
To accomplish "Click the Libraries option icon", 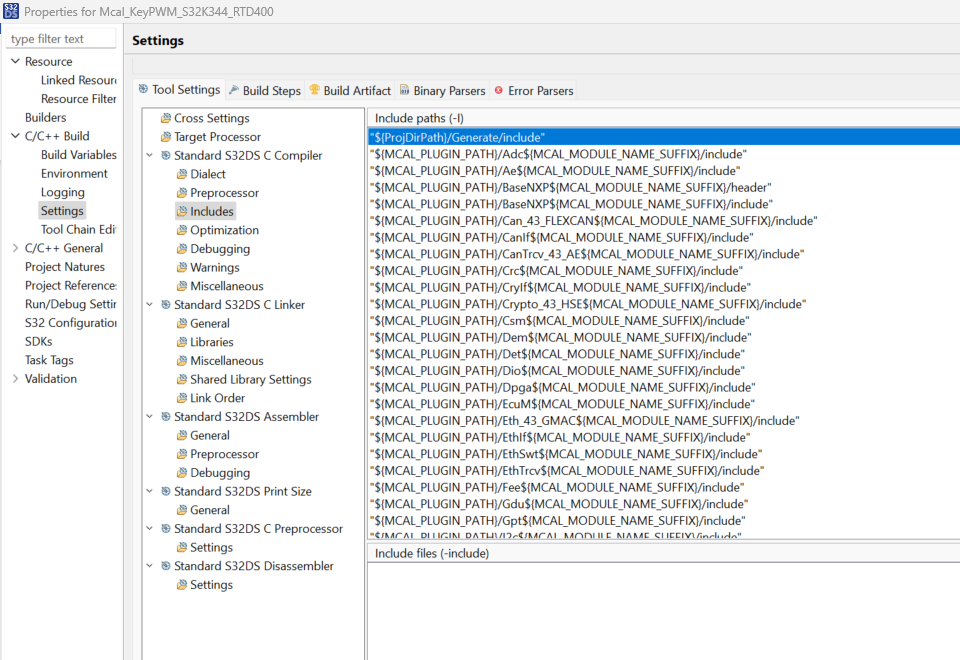I will [182, 342].
